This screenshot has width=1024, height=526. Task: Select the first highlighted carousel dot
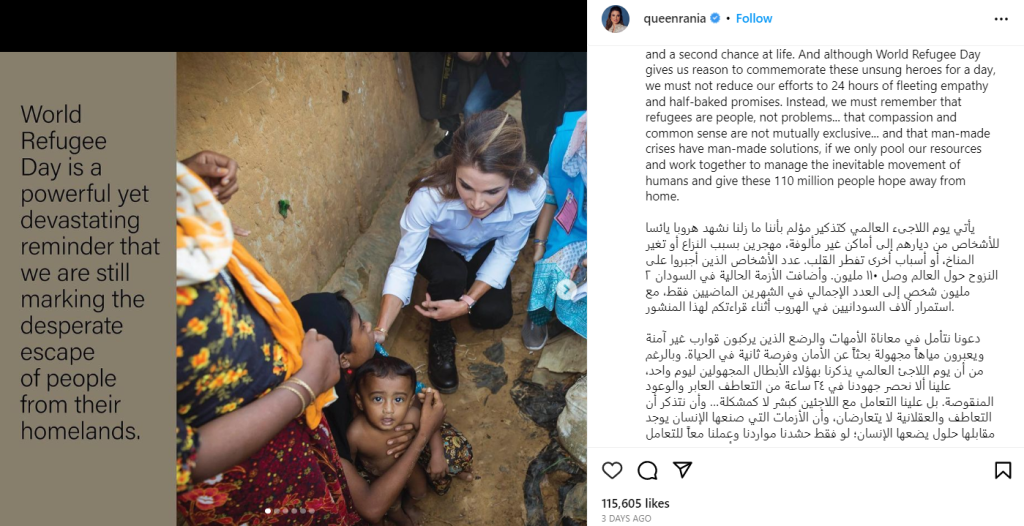[268, 511]
